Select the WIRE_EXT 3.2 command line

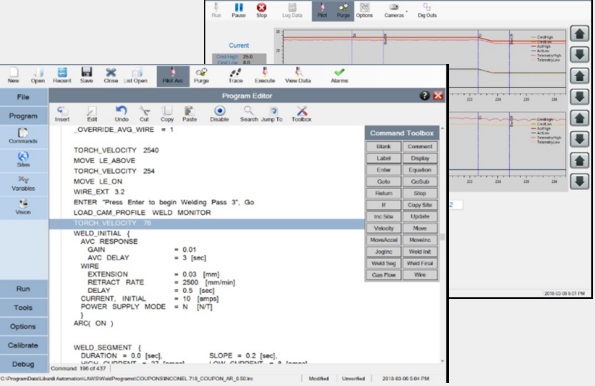coord(99,192)
